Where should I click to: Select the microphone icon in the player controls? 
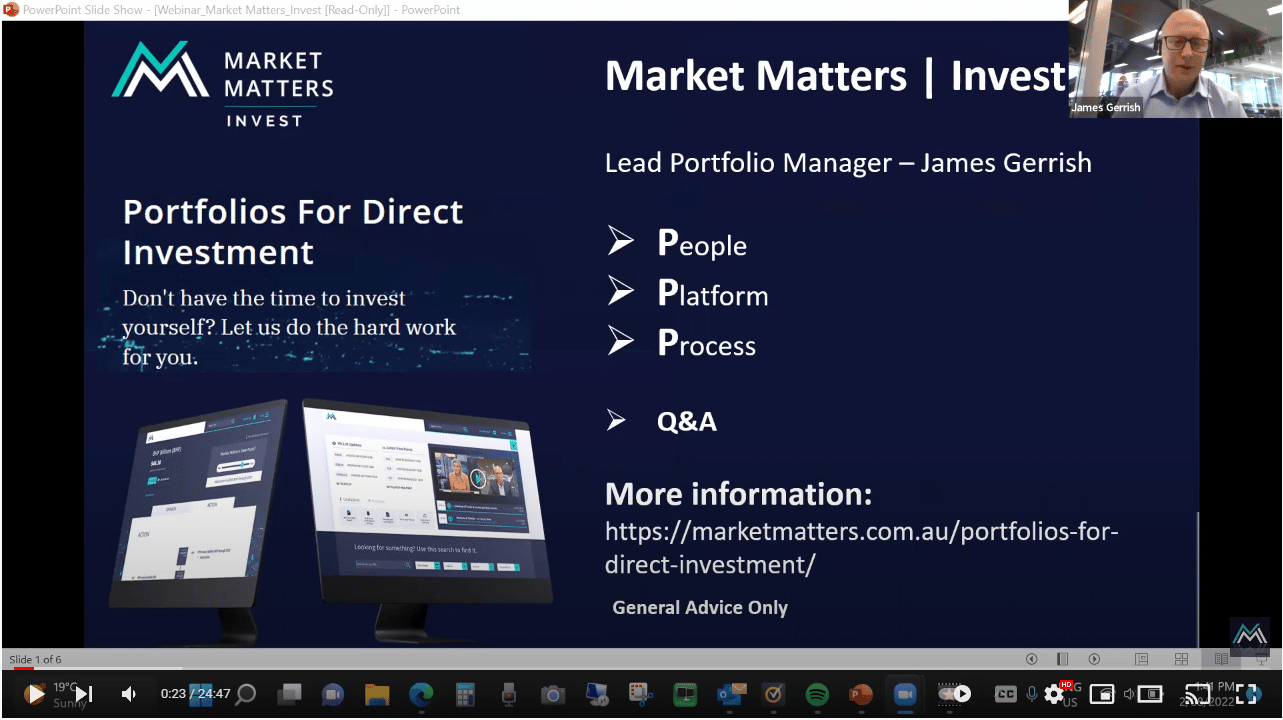[x=1032, y=694]
